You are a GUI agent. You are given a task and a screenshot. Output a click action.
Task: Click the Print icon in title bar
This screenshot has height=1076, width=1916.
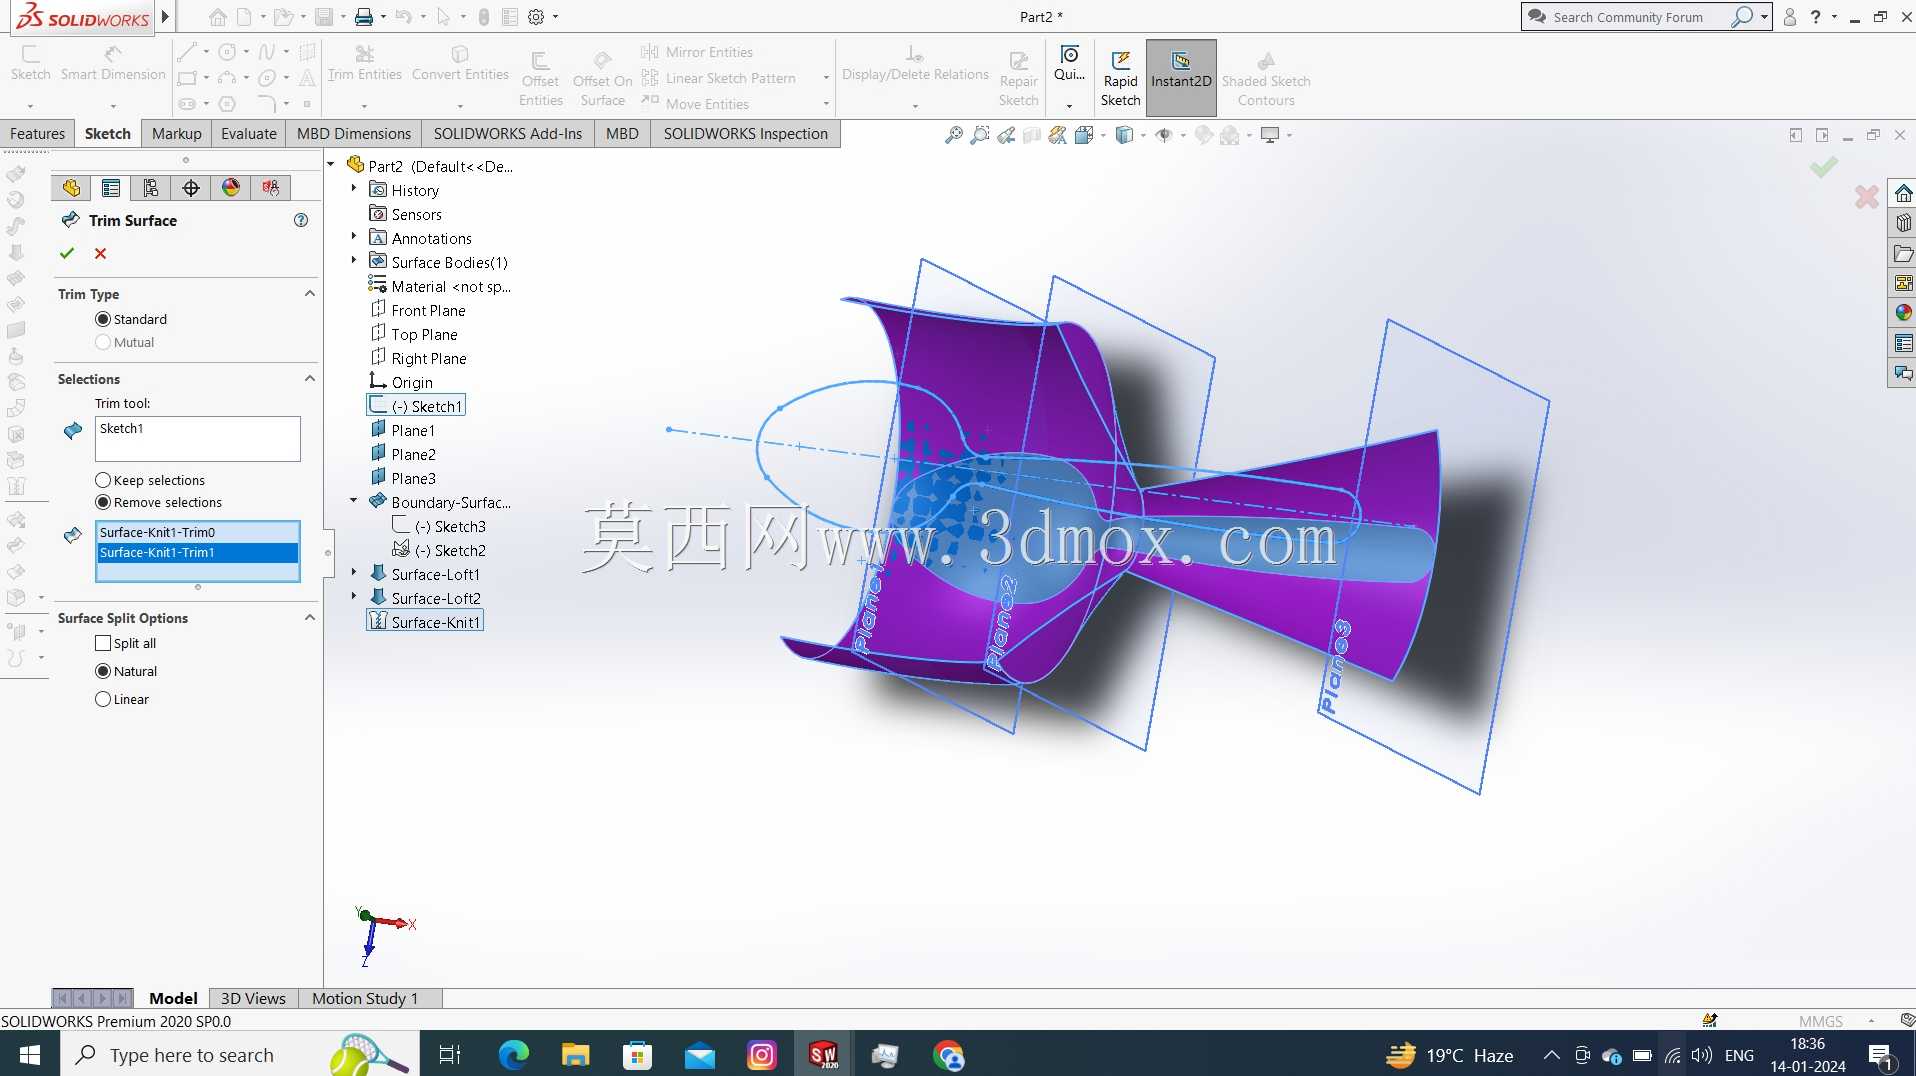coord(364,17)
